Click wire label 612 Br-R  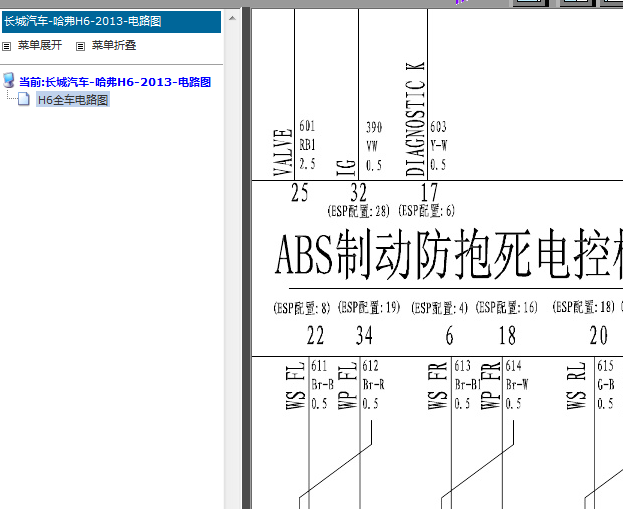point(373,385)
